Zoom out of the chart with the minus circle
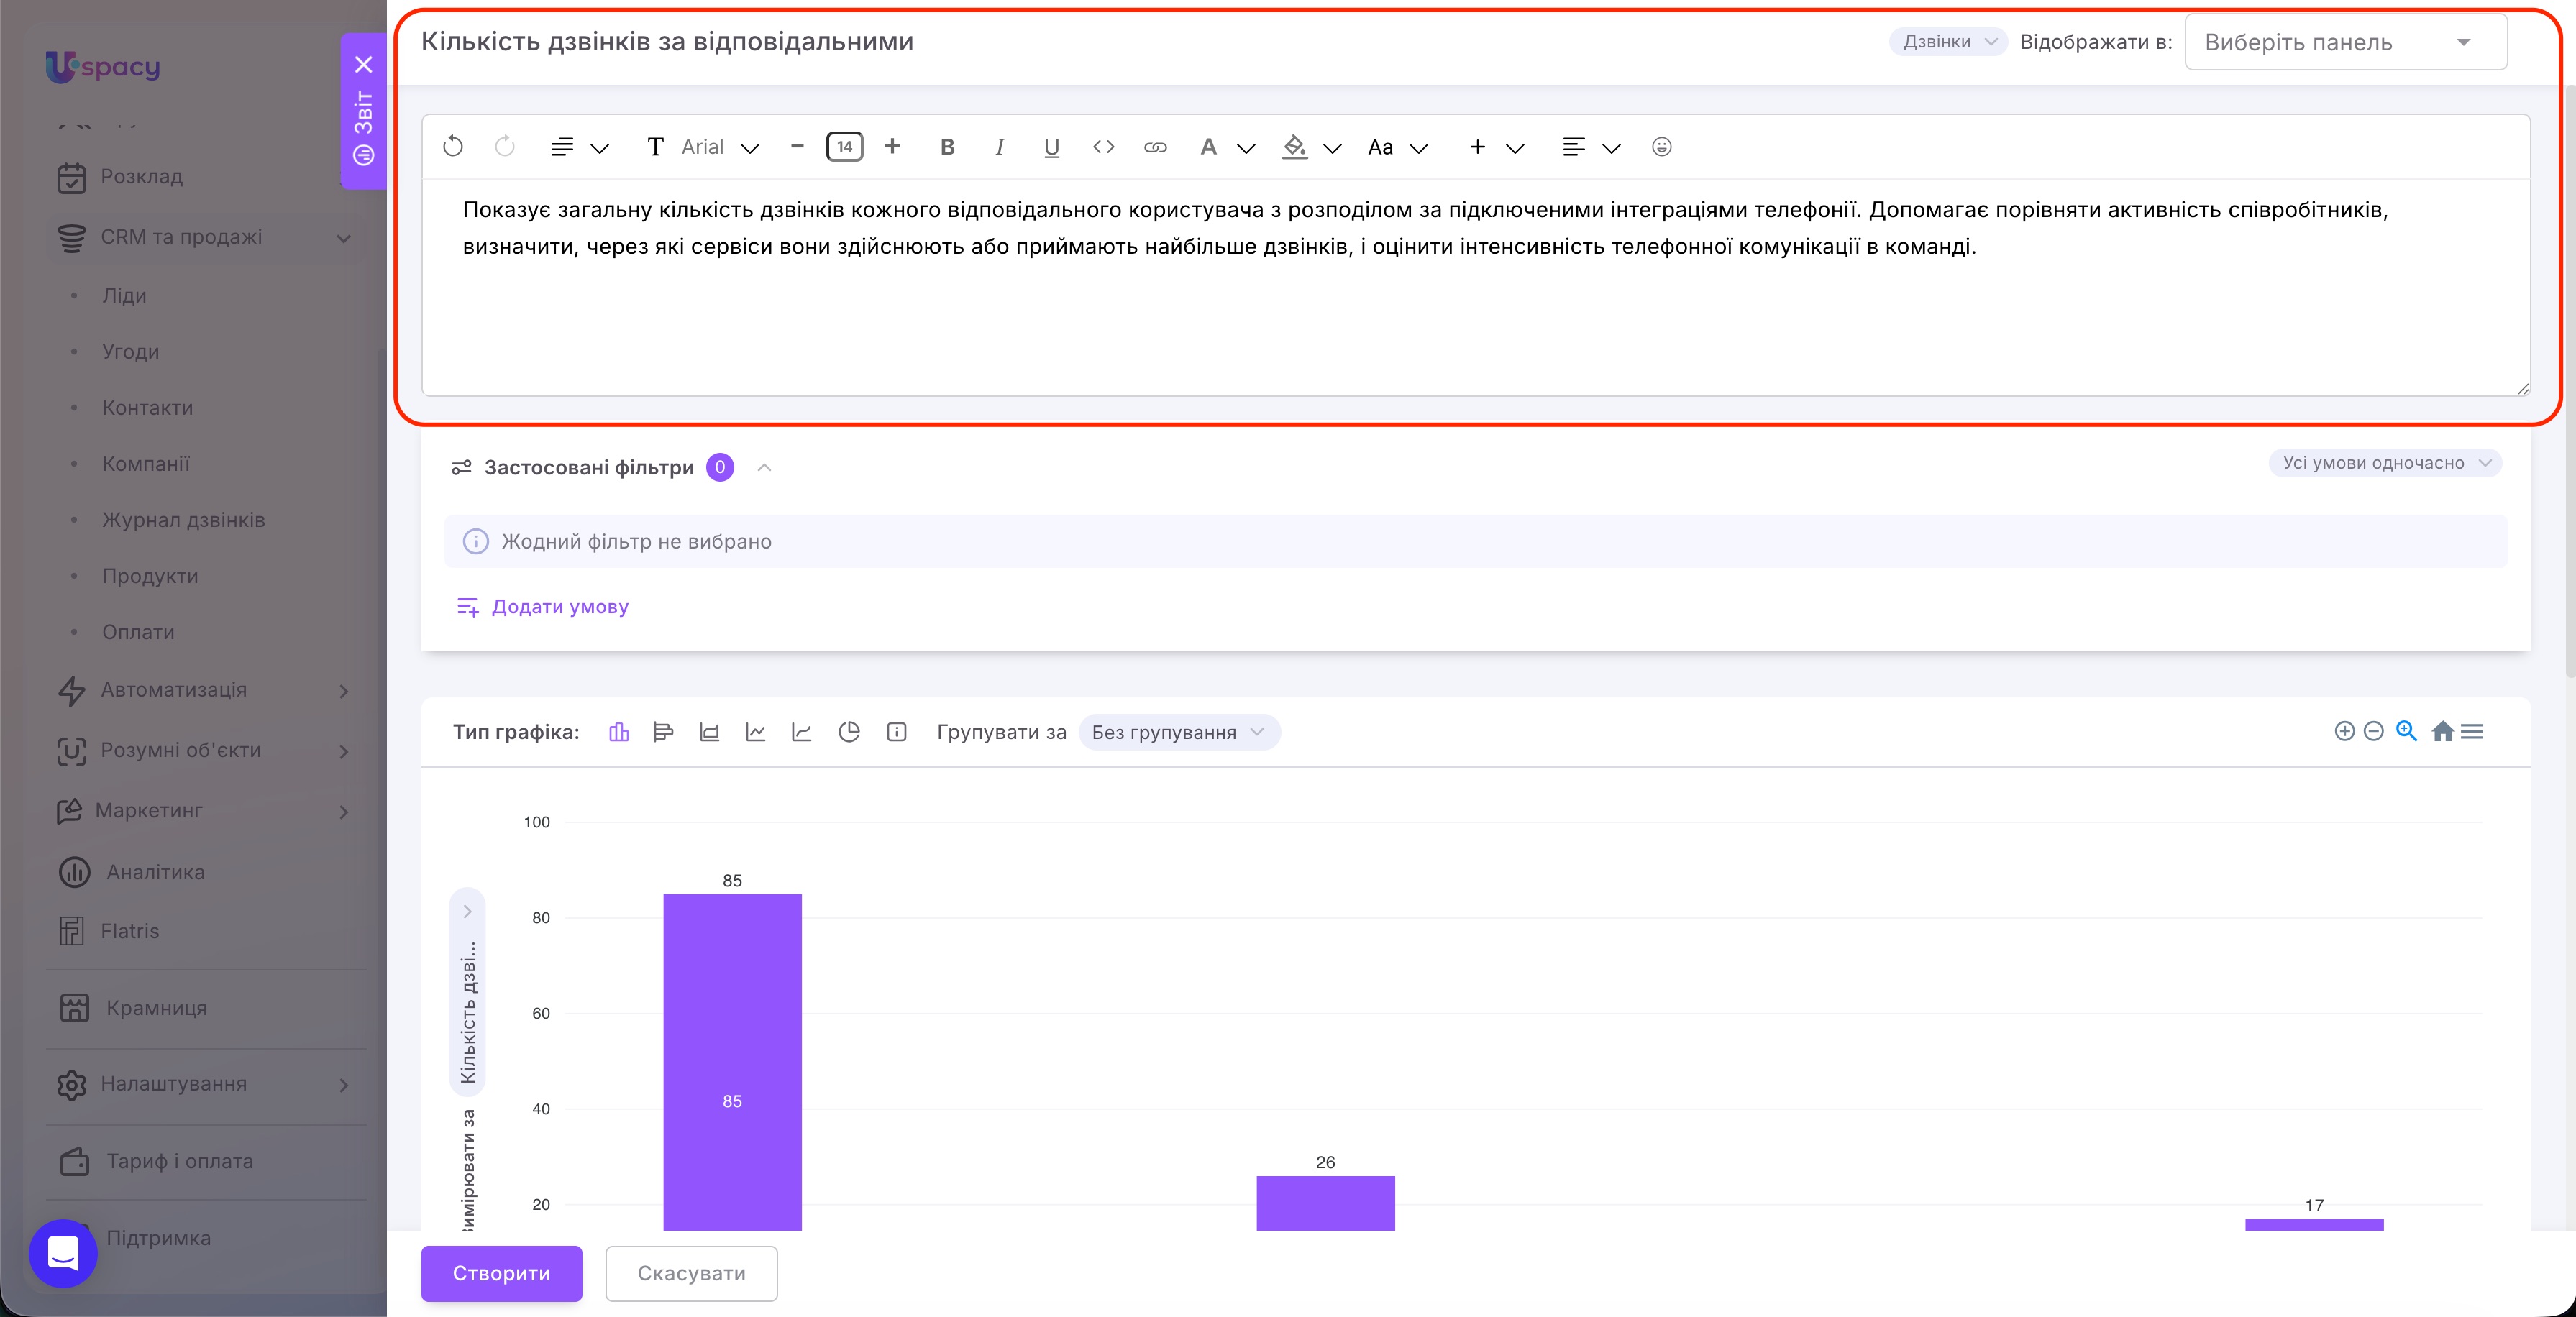 pyautogui.click(x=2374, y=731)
